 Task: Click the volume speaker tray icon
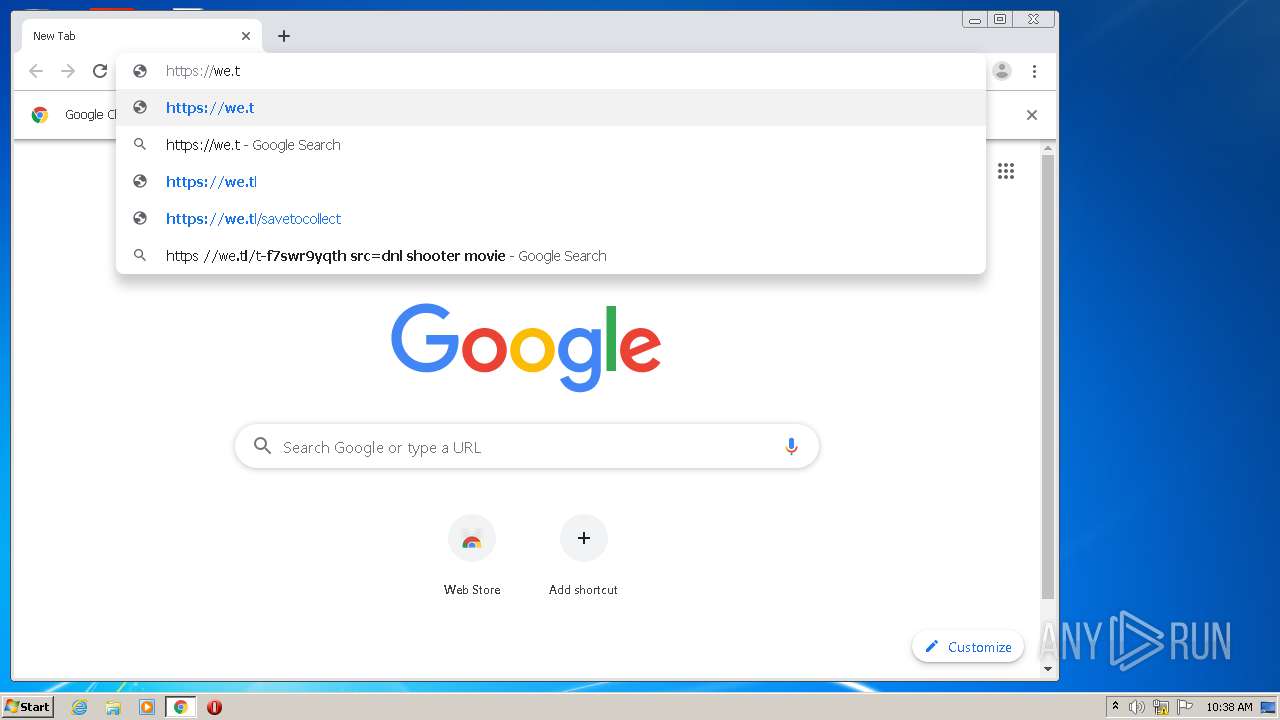coord(1137,707)
